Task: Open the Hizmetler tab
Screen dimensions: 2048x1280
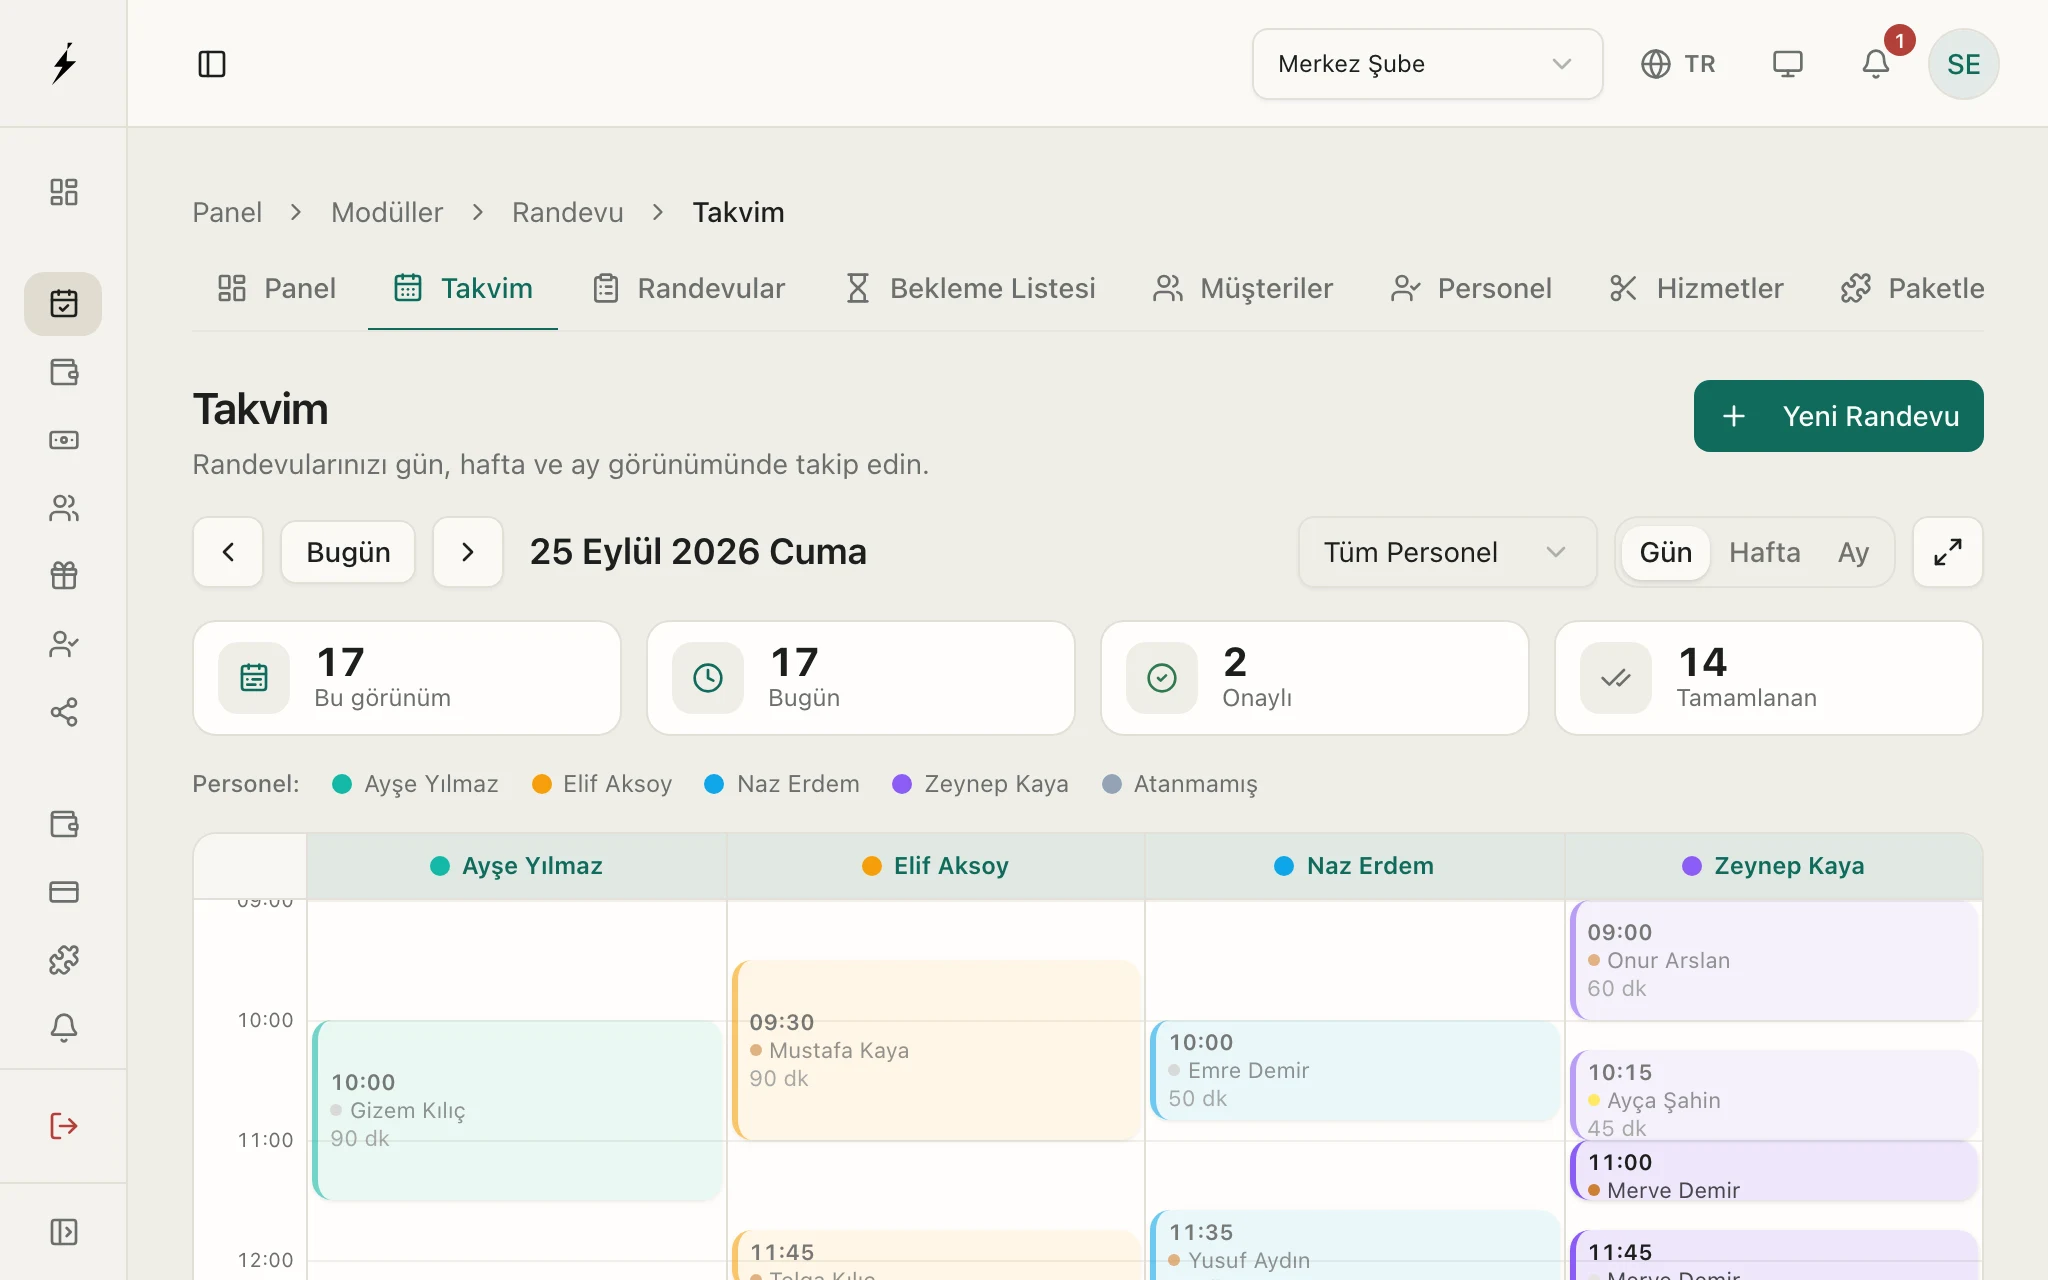Action: point(1697,288)
